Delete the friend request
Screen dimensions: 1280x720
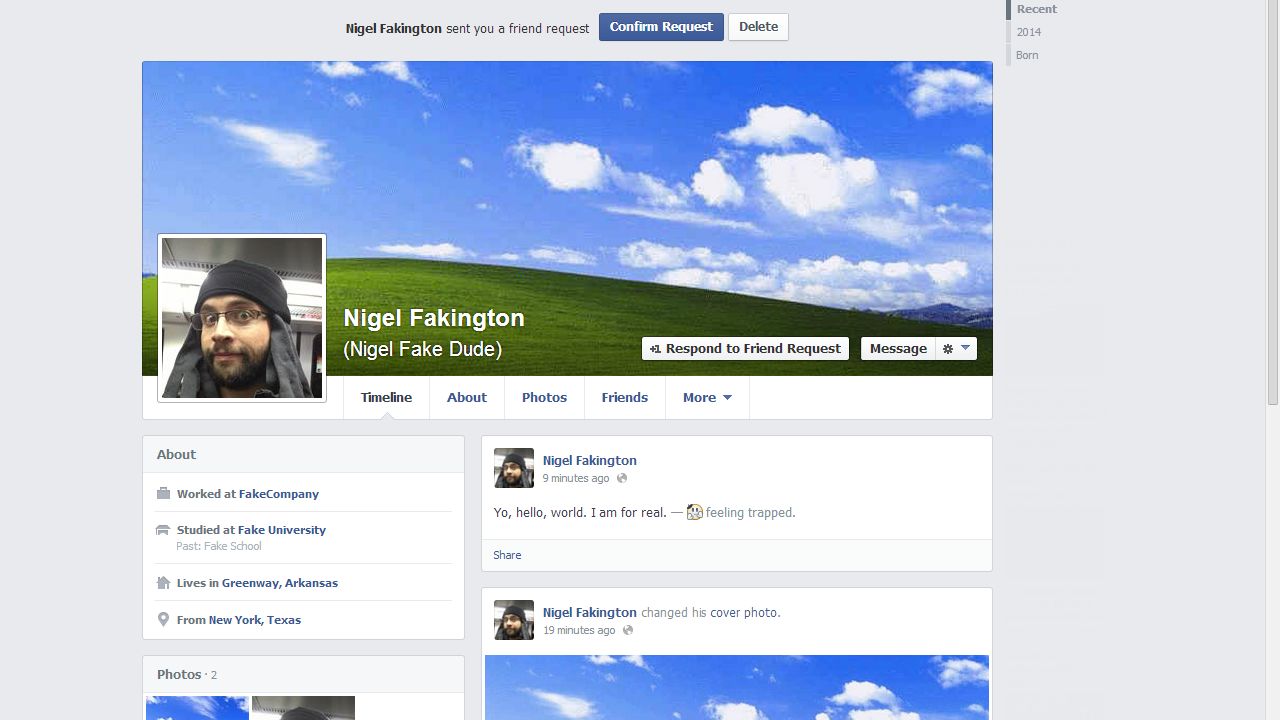pos(758,27)
